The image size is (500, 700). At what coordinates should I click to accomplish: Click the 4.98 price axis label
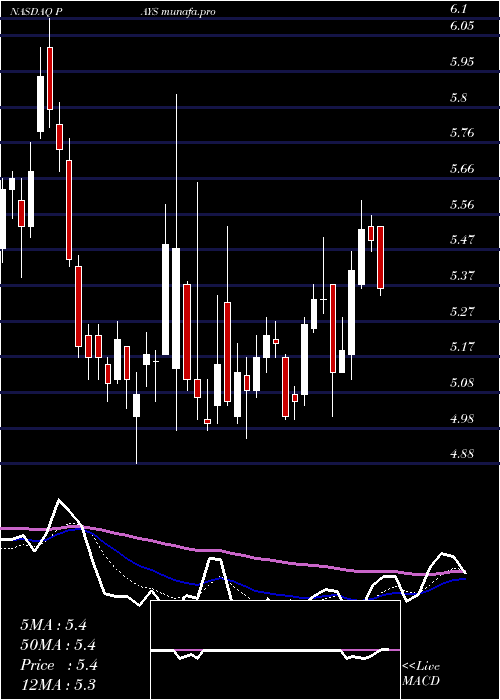click(x=462, y=418)
